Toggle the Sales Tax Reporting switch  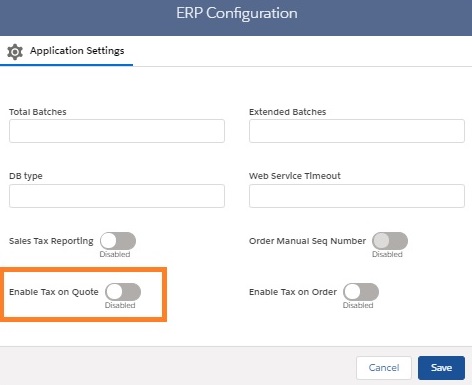point(118,241)
